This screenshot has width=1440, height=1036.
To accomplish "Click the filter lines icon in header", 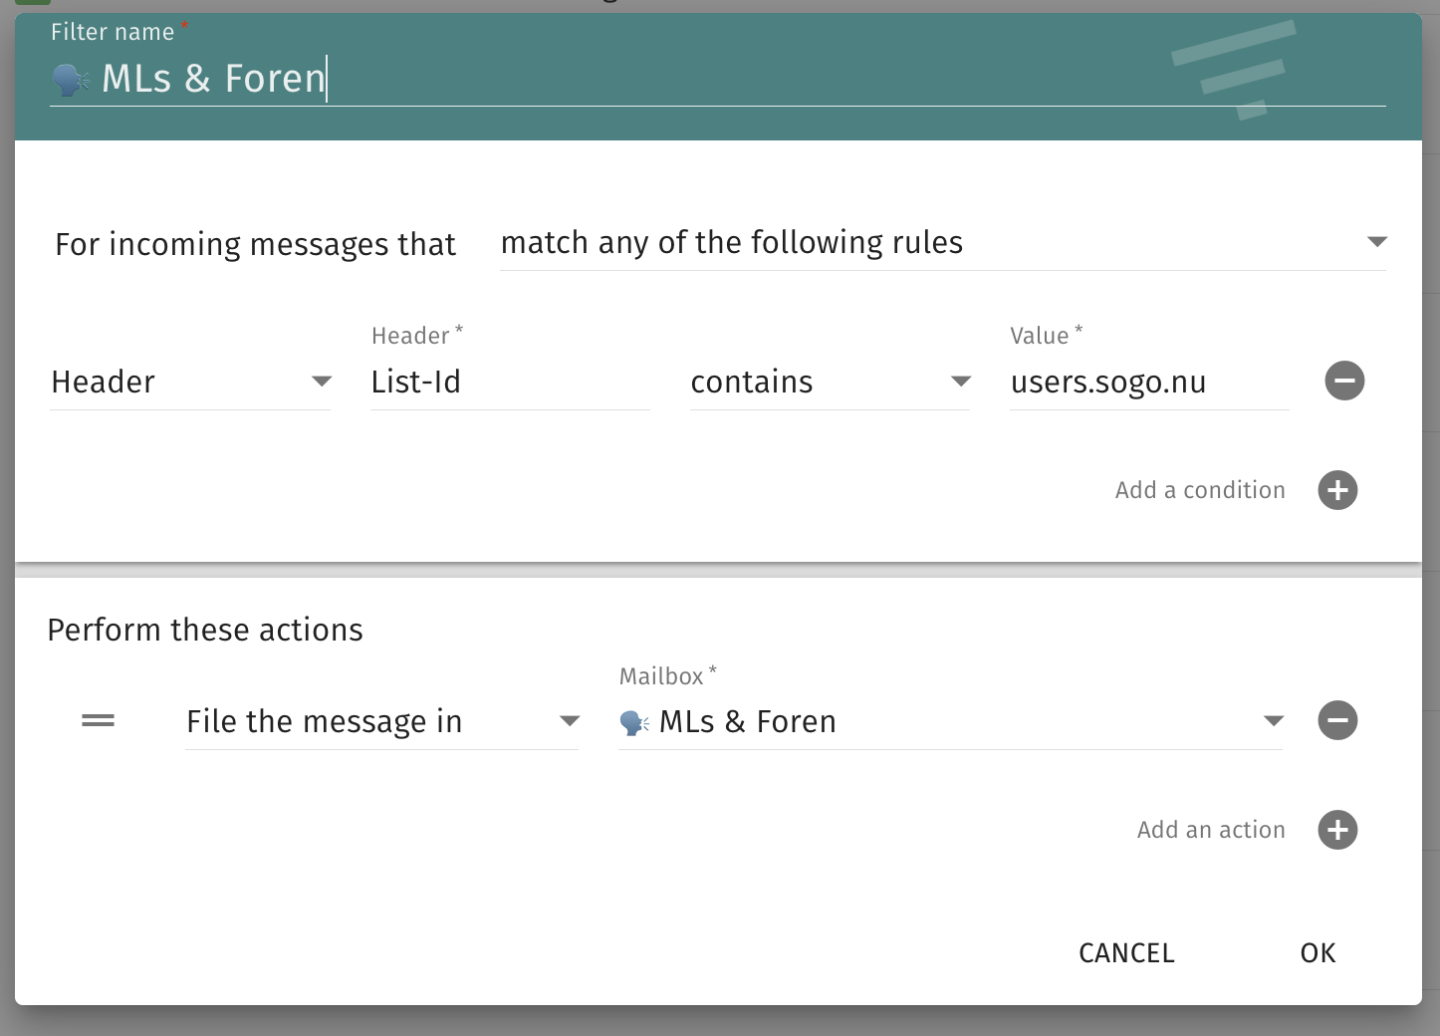I will click(1235, 70).
